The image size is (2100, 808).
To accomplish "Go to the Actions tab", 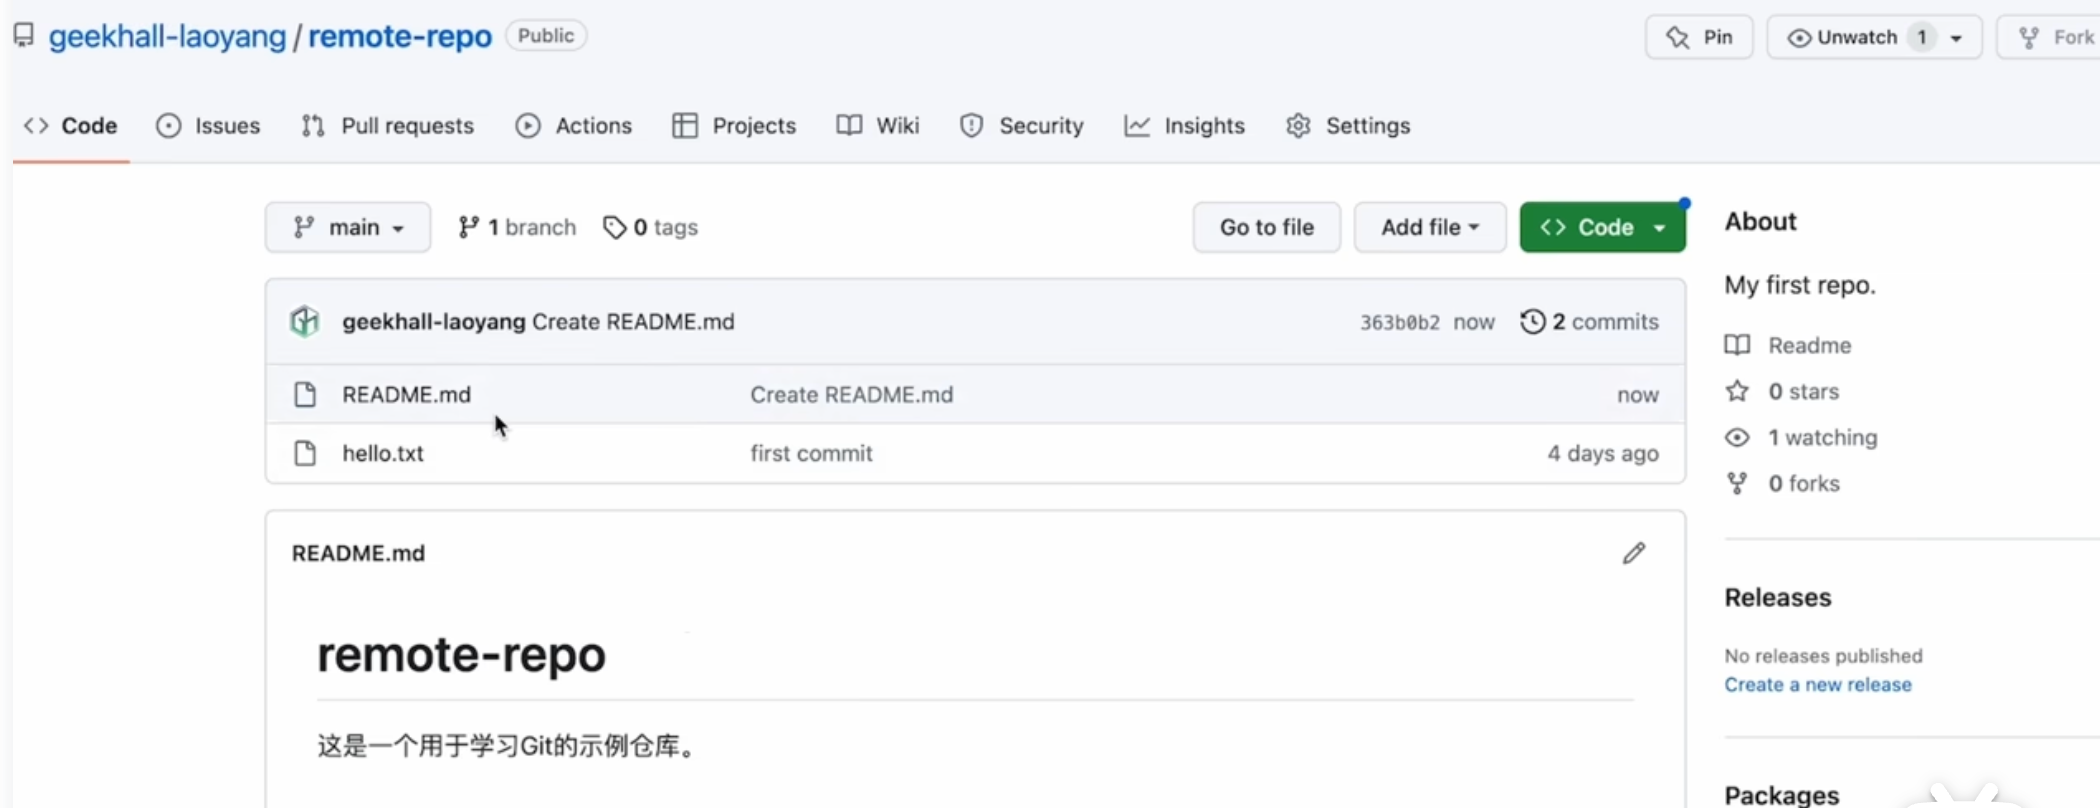I will coord(574,126).
